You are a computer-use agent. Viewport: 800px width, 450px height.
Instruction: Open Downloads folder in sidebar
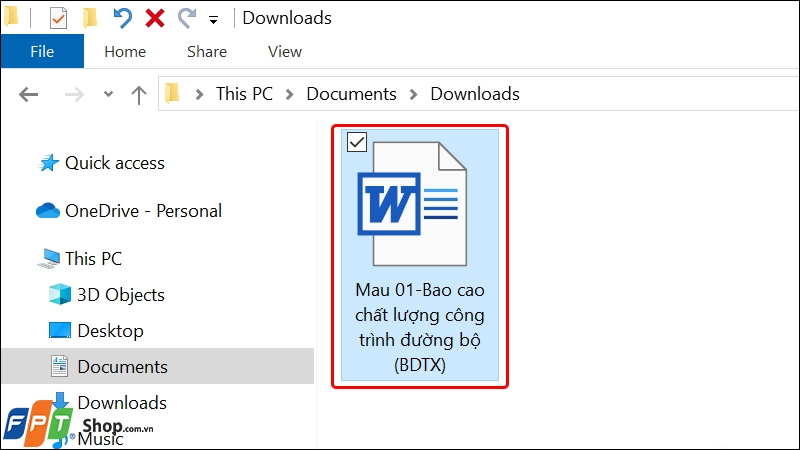tap(122, 403)
